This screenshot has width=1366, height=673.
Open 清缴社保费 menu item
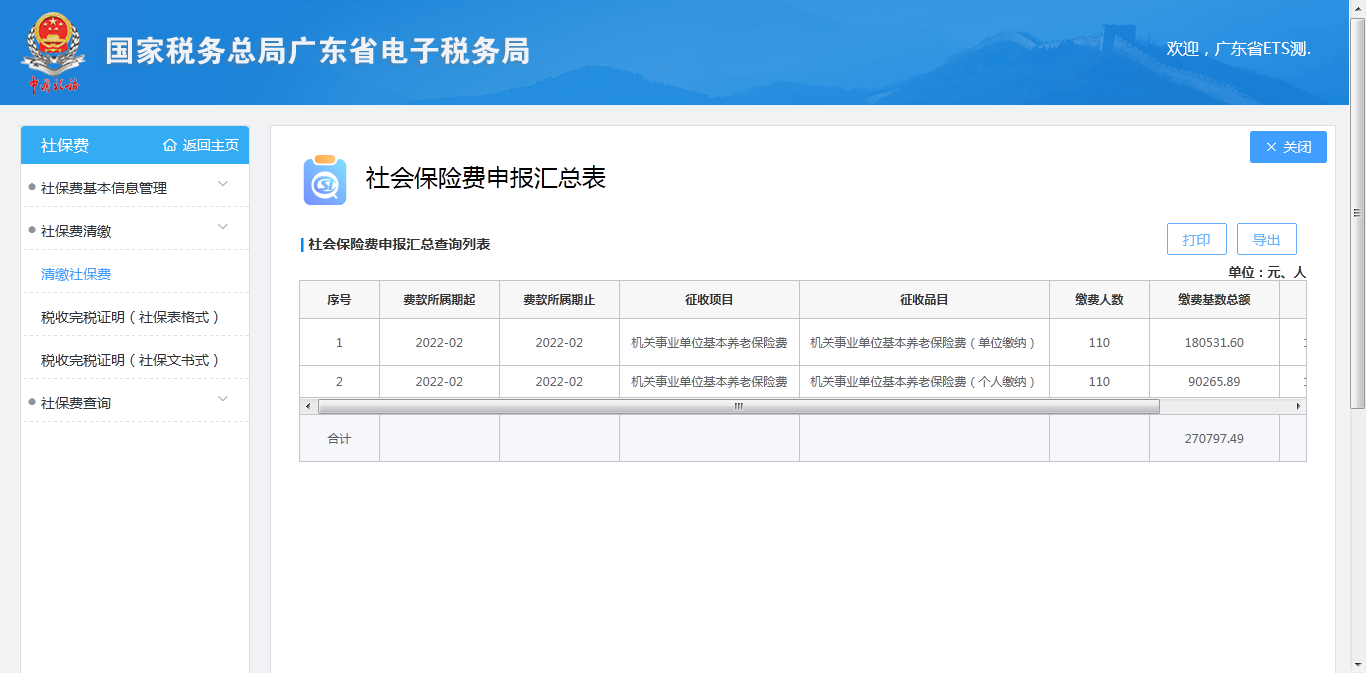click(x=76, y=274)
